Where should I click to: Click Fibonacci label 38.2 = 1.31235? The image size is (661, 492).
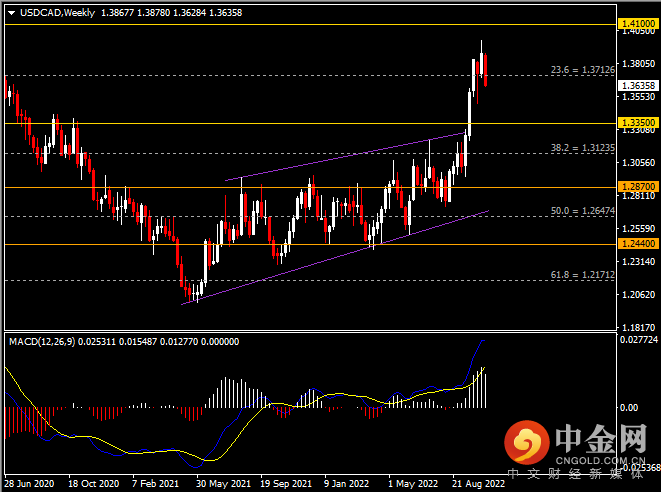pyautogui.click(x=583, y=148)
